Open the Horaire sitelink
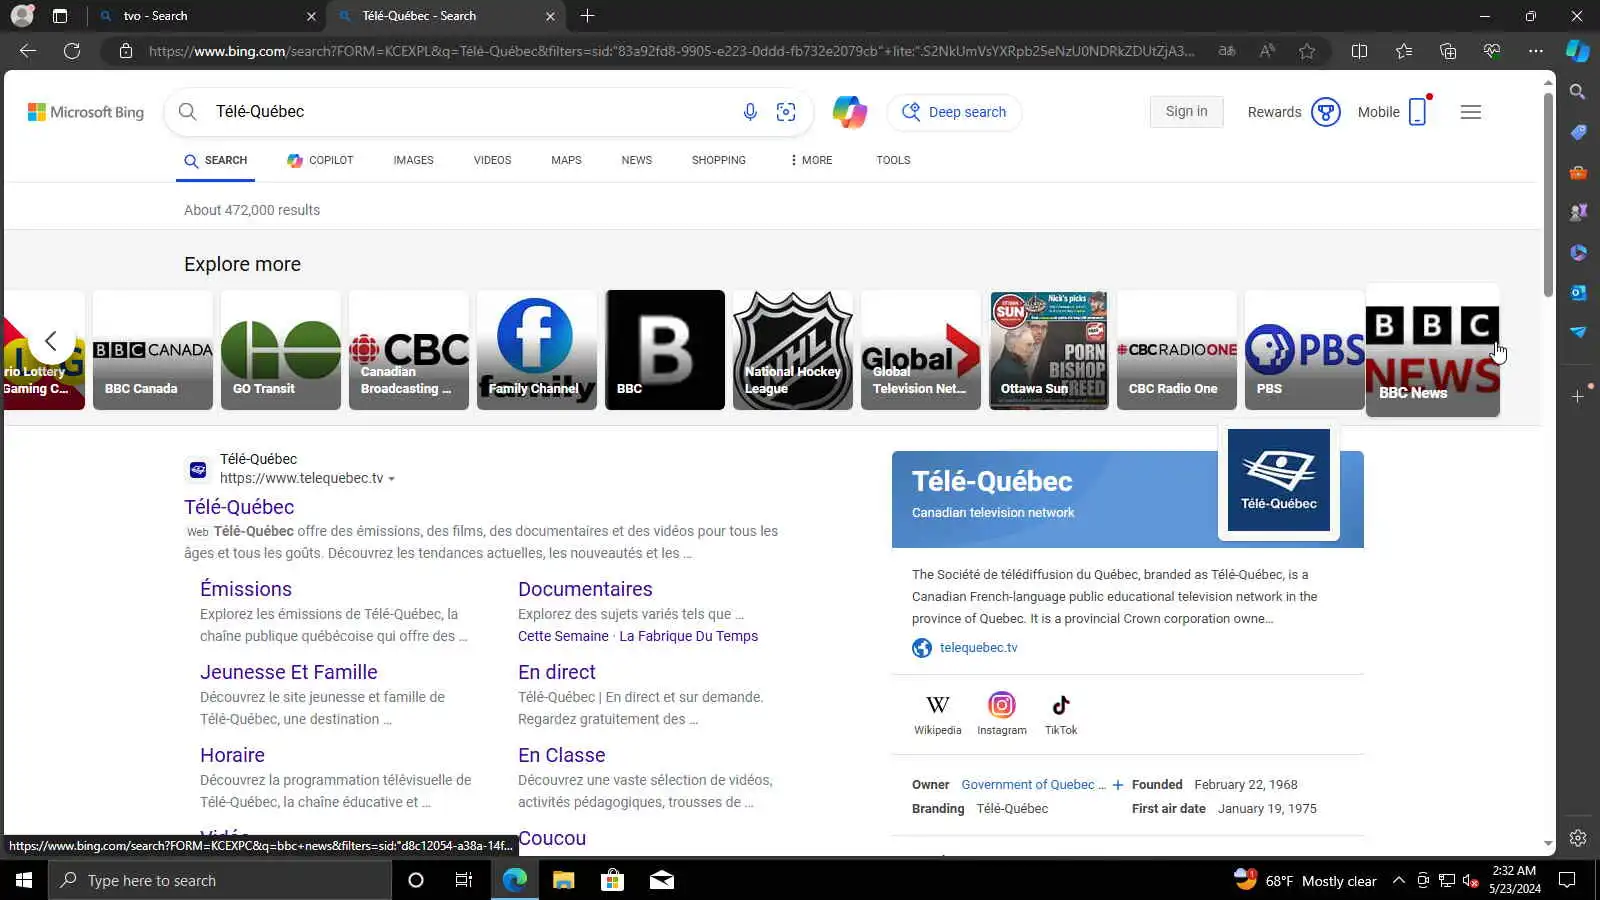The height and width of the screenshot is (900, 1600). click(232, 755)
